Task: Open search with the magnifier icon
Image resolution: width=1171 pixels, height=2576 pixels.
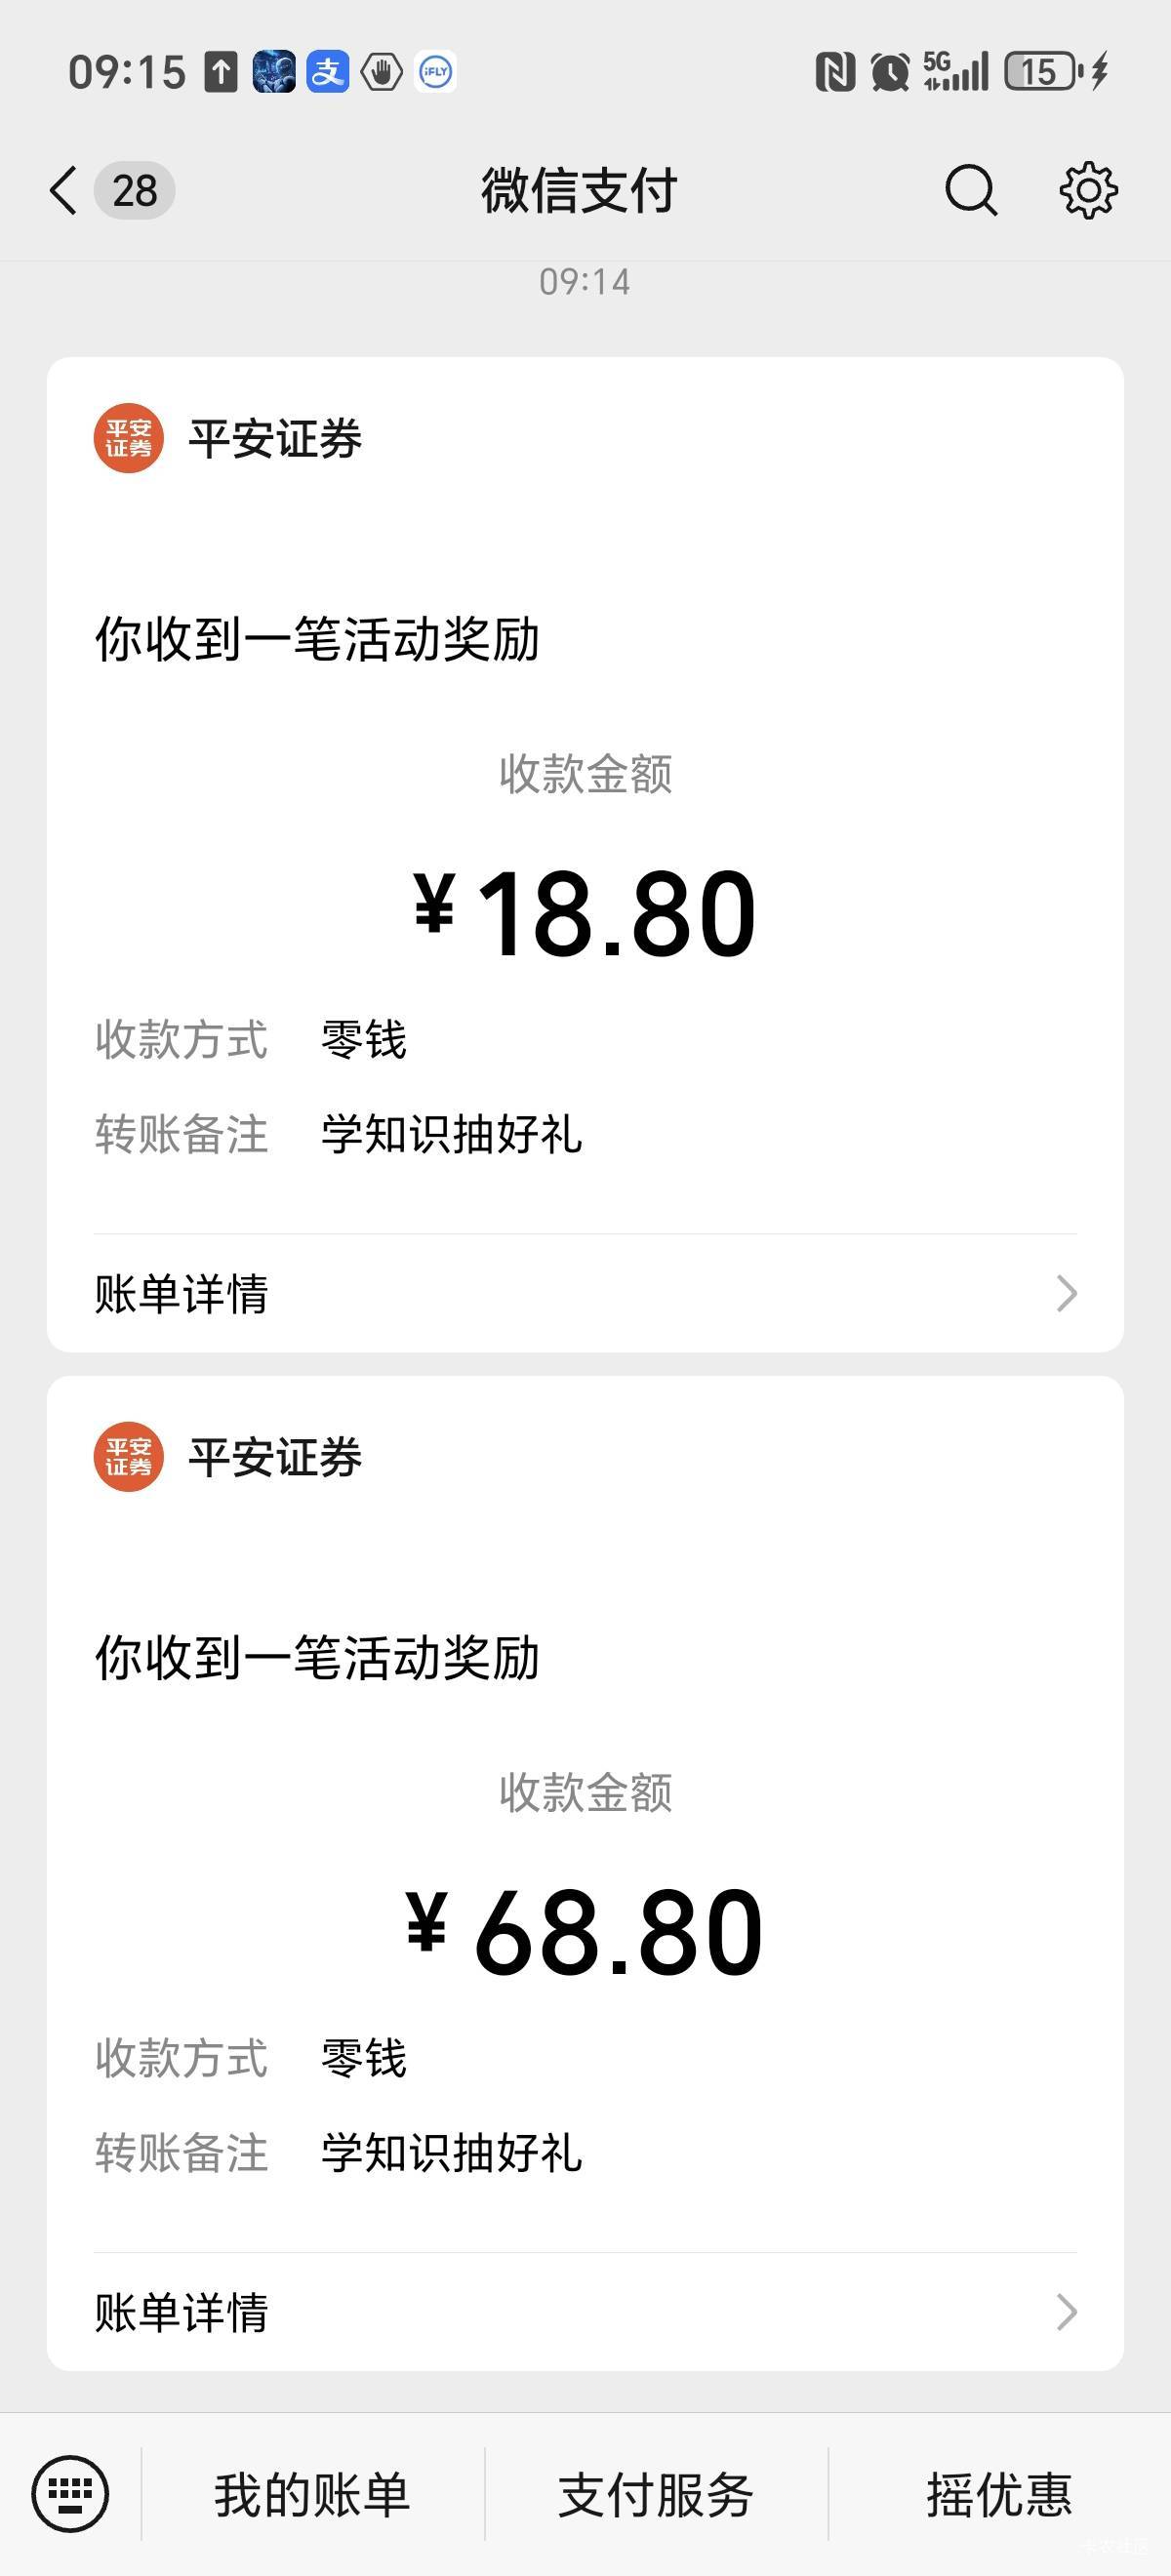Action: tap(970, 190)
